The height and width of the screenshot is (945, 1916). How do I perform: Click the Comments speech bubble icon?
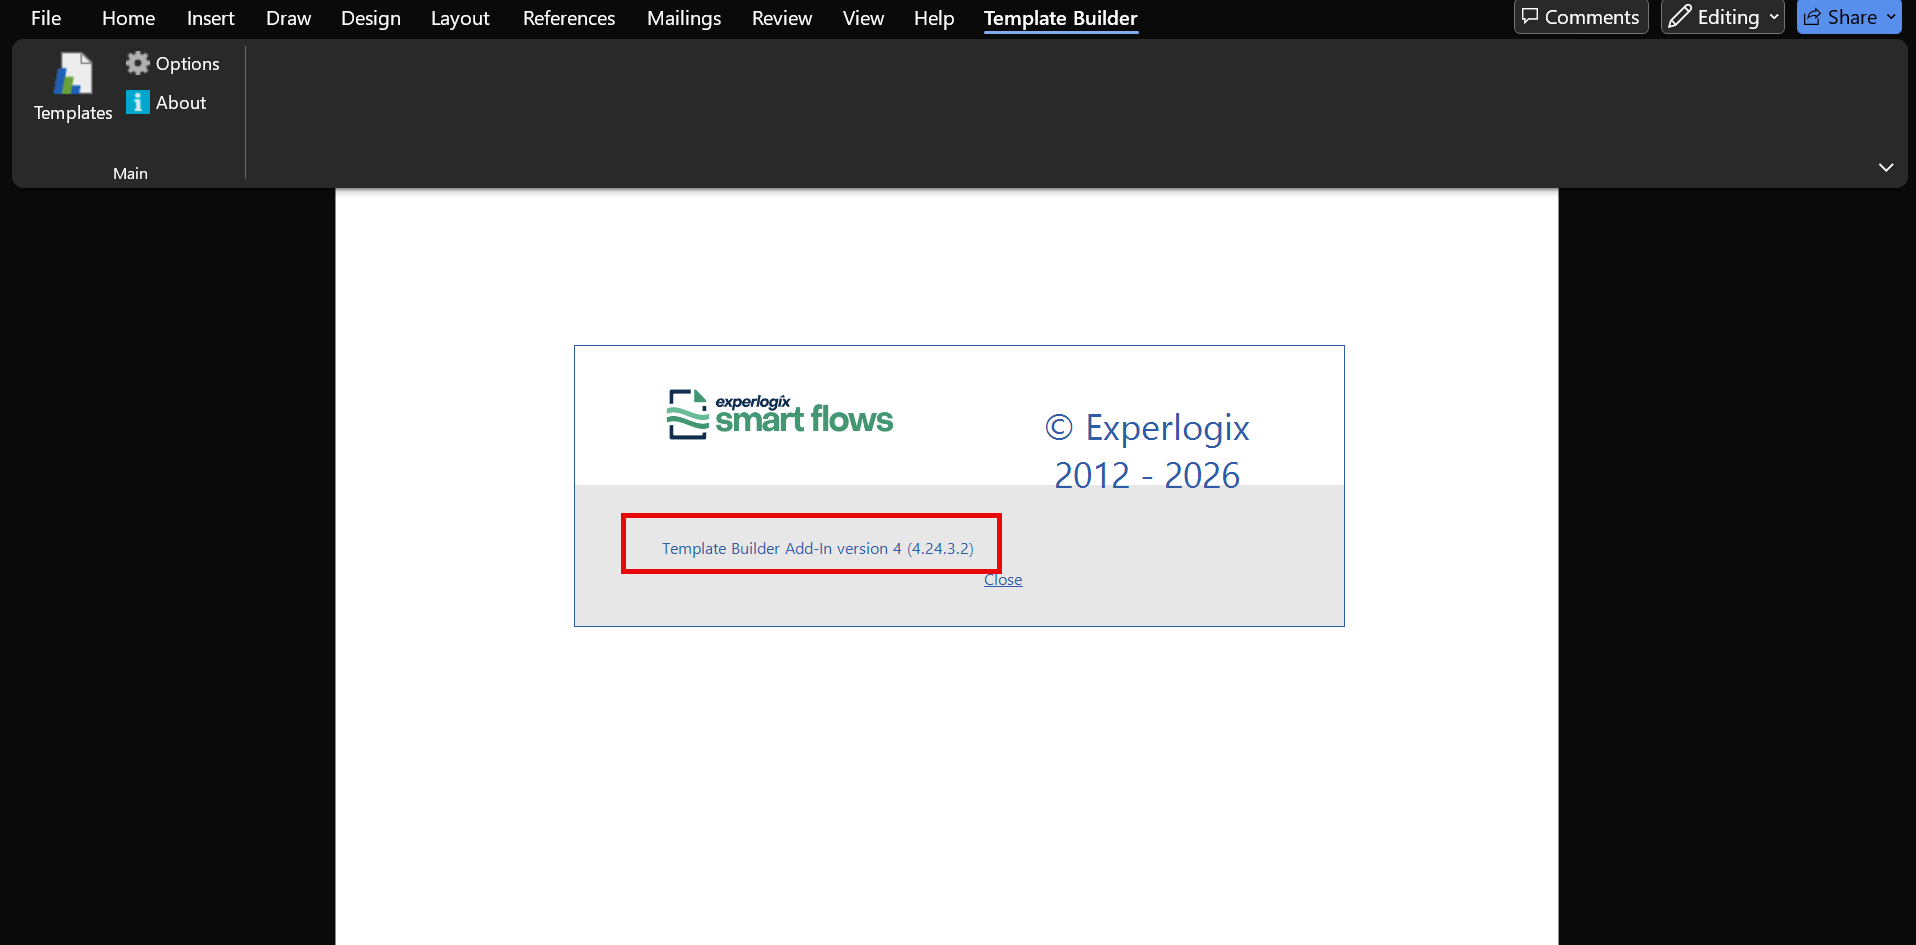tap(1530, 17)
